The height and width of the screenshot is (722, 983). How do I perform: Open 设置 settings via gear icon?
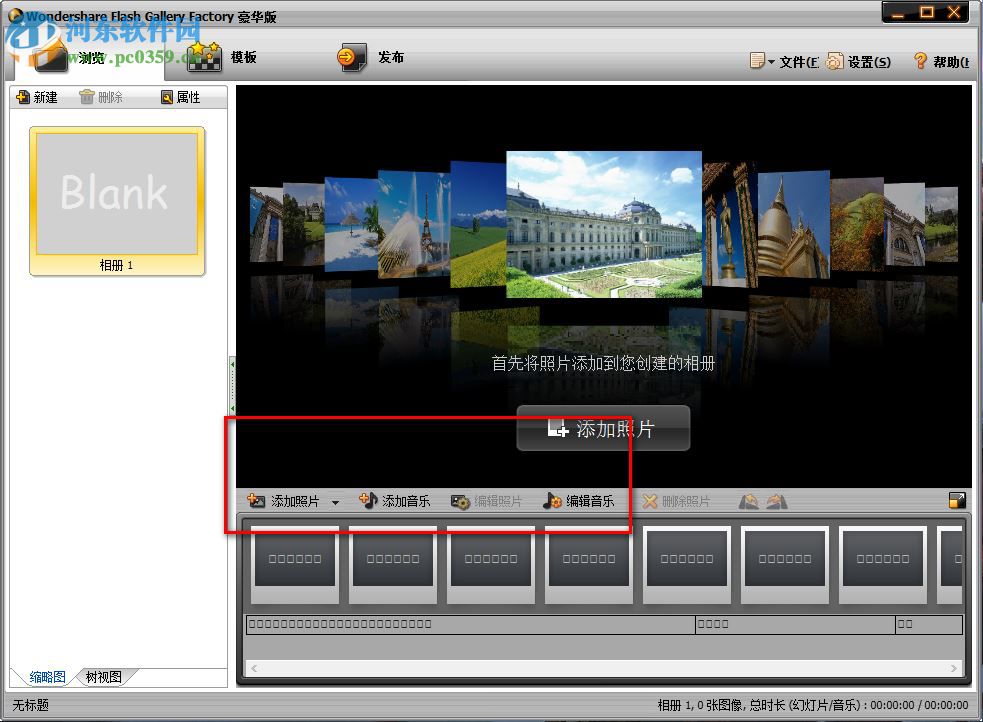(837, 61)
